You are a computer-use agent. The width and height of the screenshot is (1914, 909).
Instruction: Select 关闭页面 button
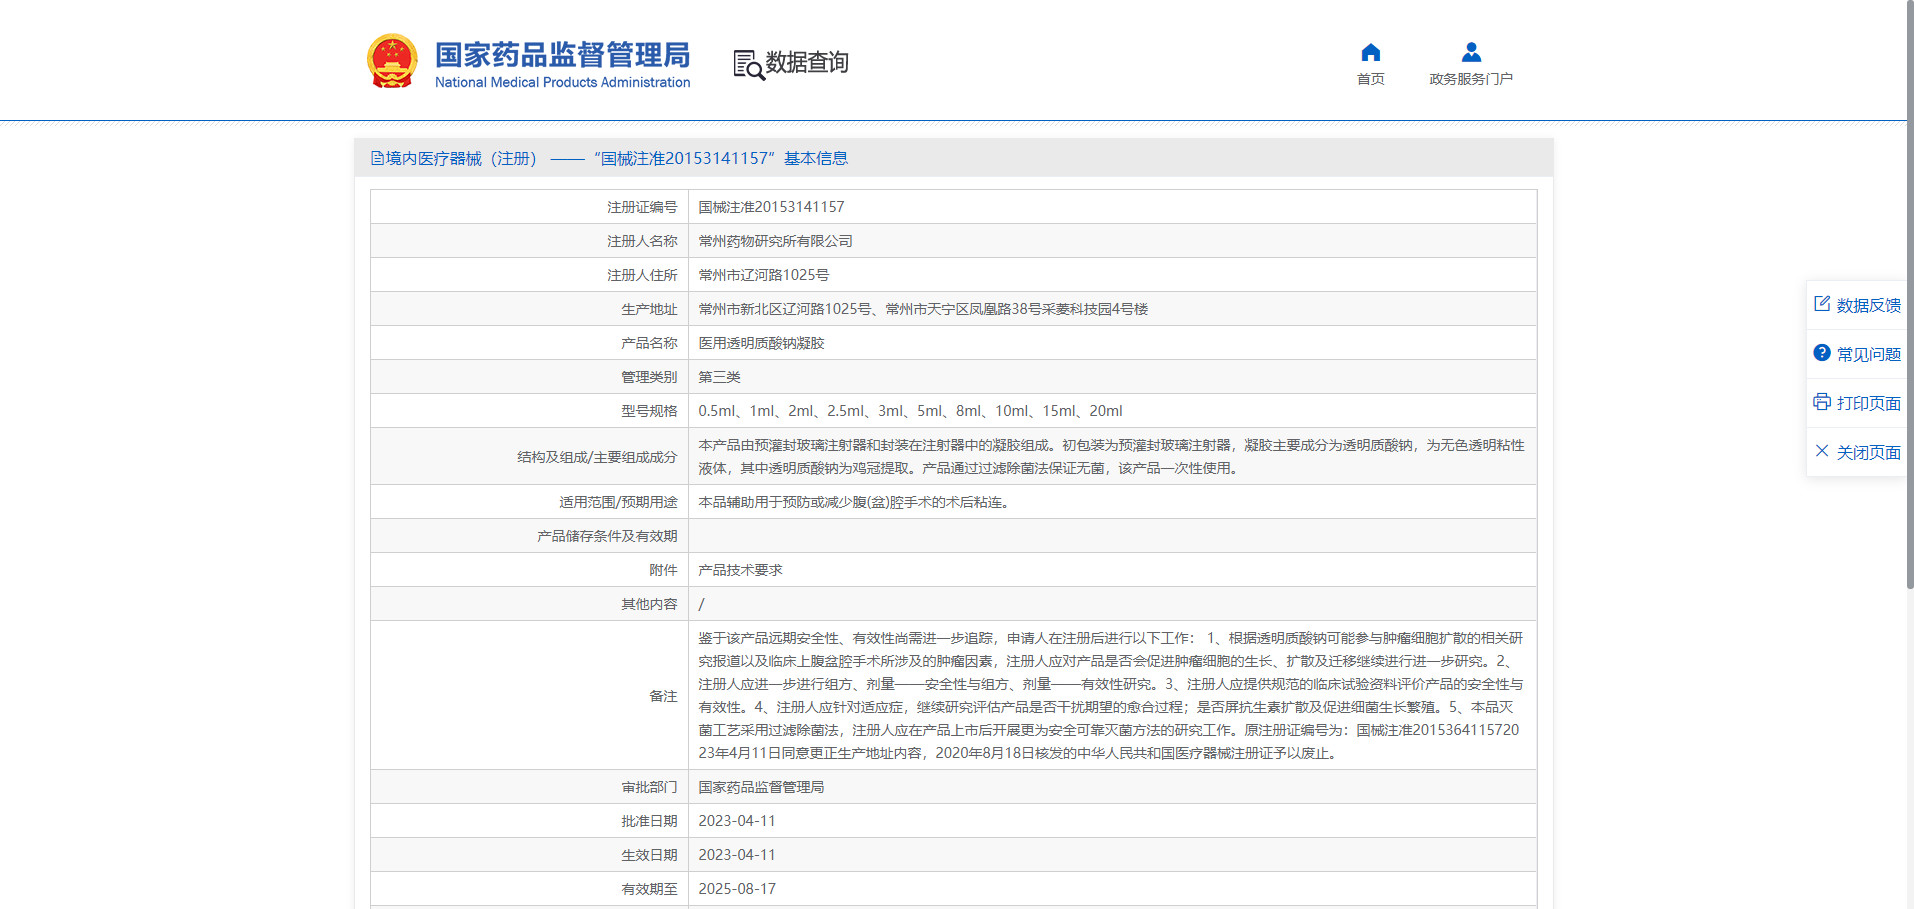[x=1868, y=452]
